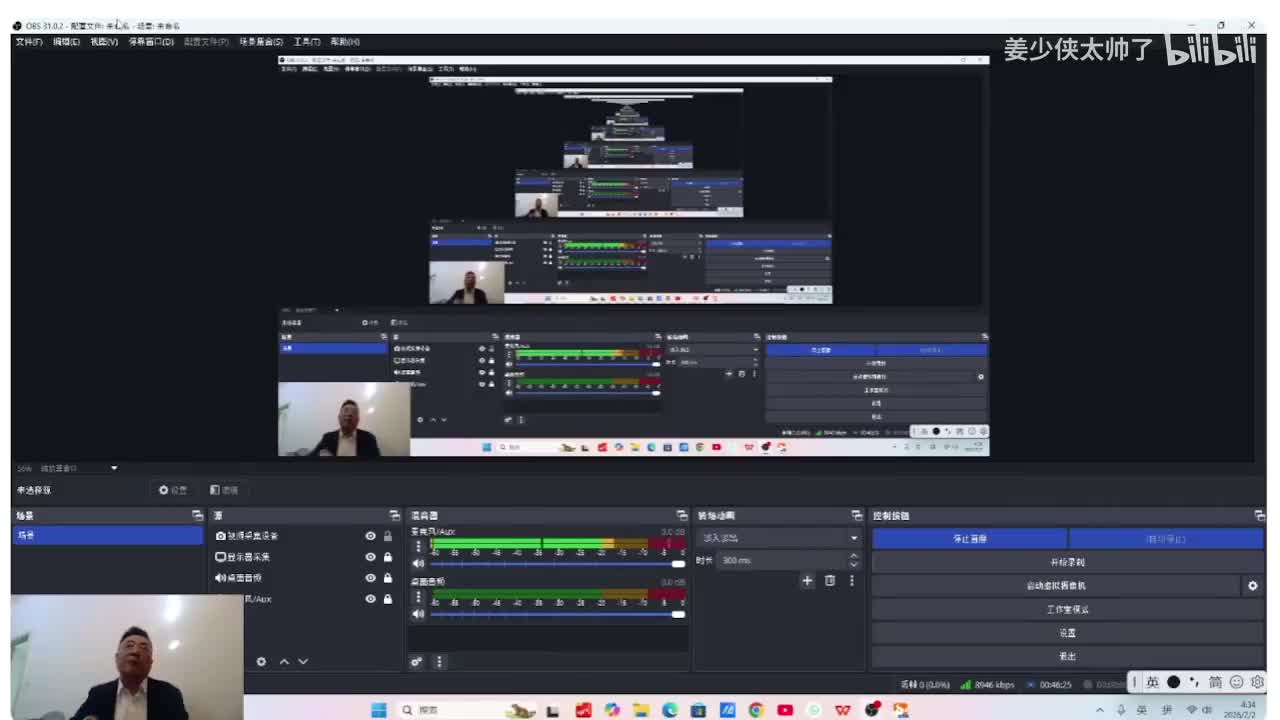Open source properties with the gear button
Viewport: 1280px width, 720px height.
pos(173,490)
